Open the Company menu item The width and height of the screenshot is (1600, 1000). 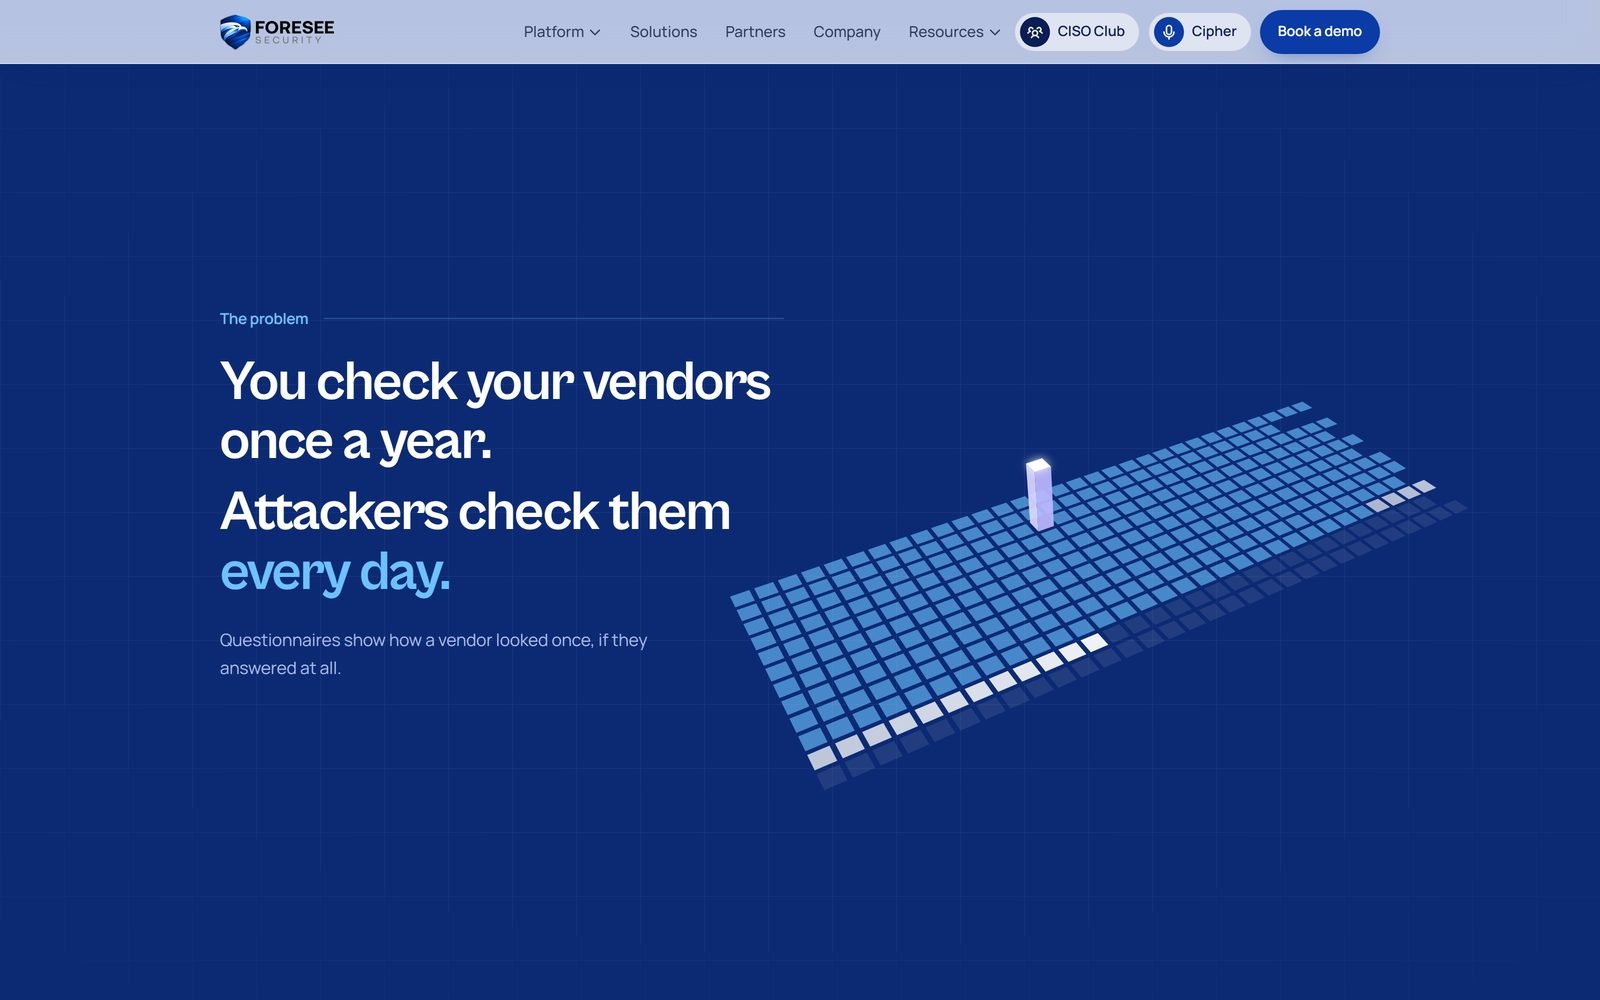[x=847, y=32]
